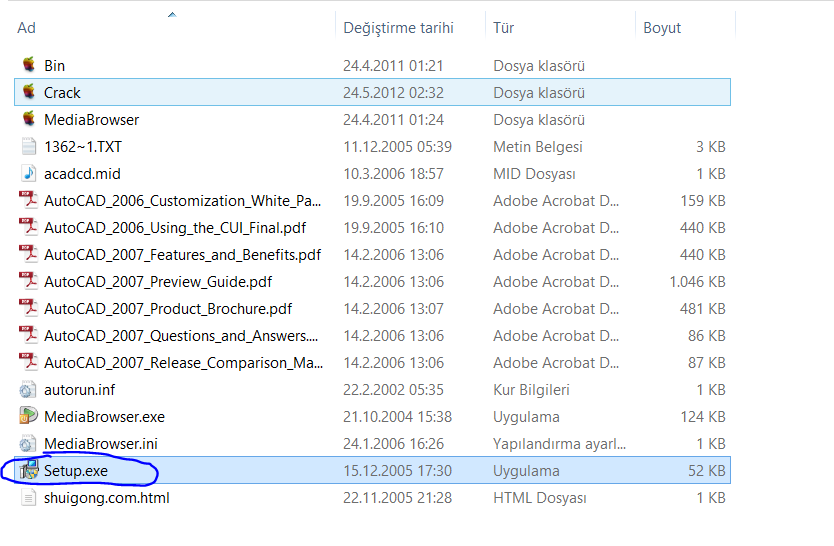Image resolution: width=834 pixels, height=546 pixels.
Task: Click the type Metin Belgesi
Action: point(538,147)
